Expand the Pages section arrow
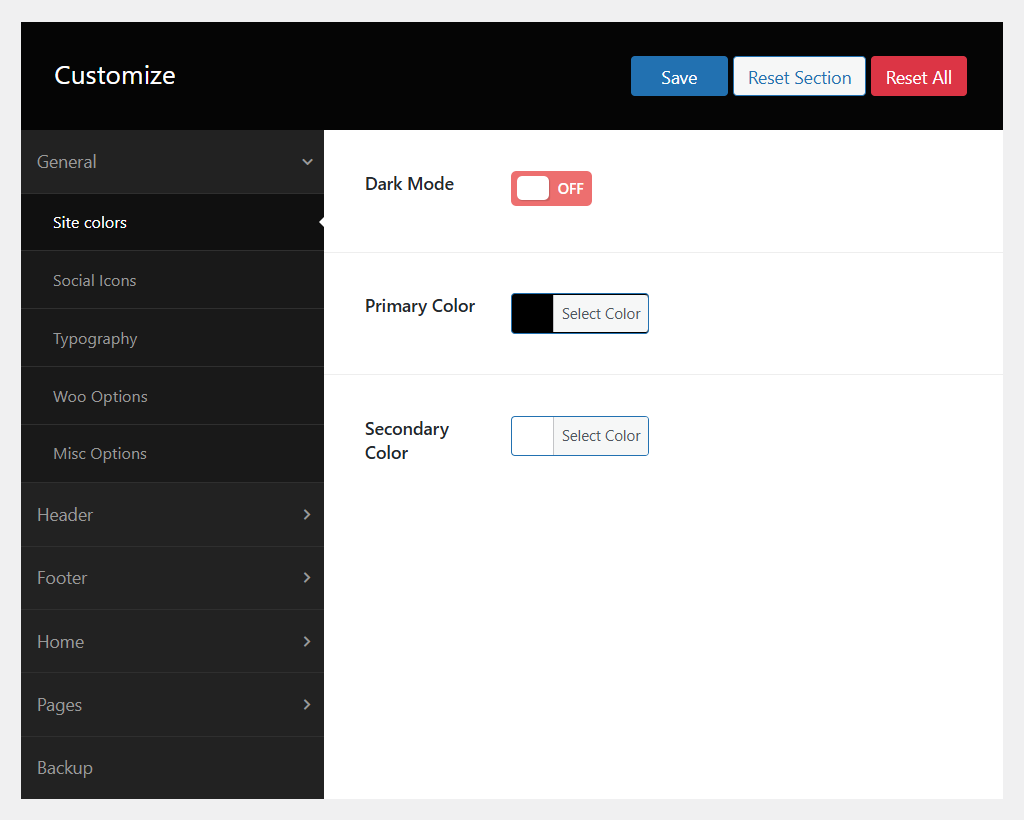The height and width of the screenshot is (820, 1024). [x=307, y=705]
